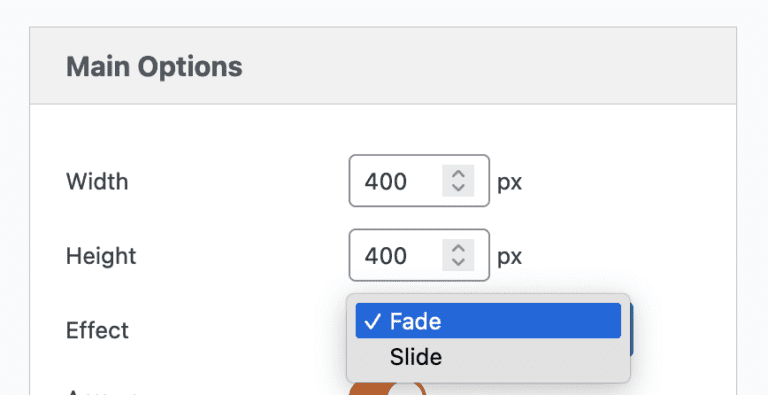The image size is (768, 395).
Task: Choose Slide from the Effect list
Action: click(x=488, y=357)
